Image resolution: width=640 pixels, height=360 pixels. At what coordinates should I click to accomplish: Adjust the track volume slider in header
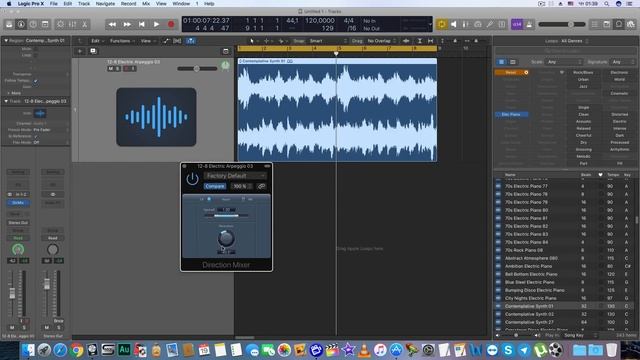(x=197, y=69)
